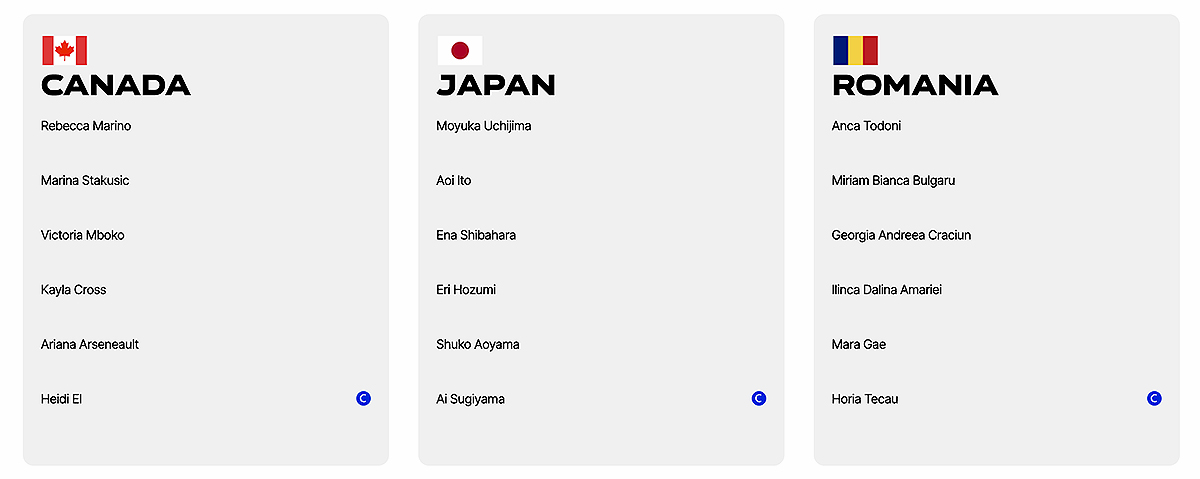Open Moyuka Uchijima's player link
Viewport: 1200px width, 479px height.
pyautogui.click(x=484, y=126)
